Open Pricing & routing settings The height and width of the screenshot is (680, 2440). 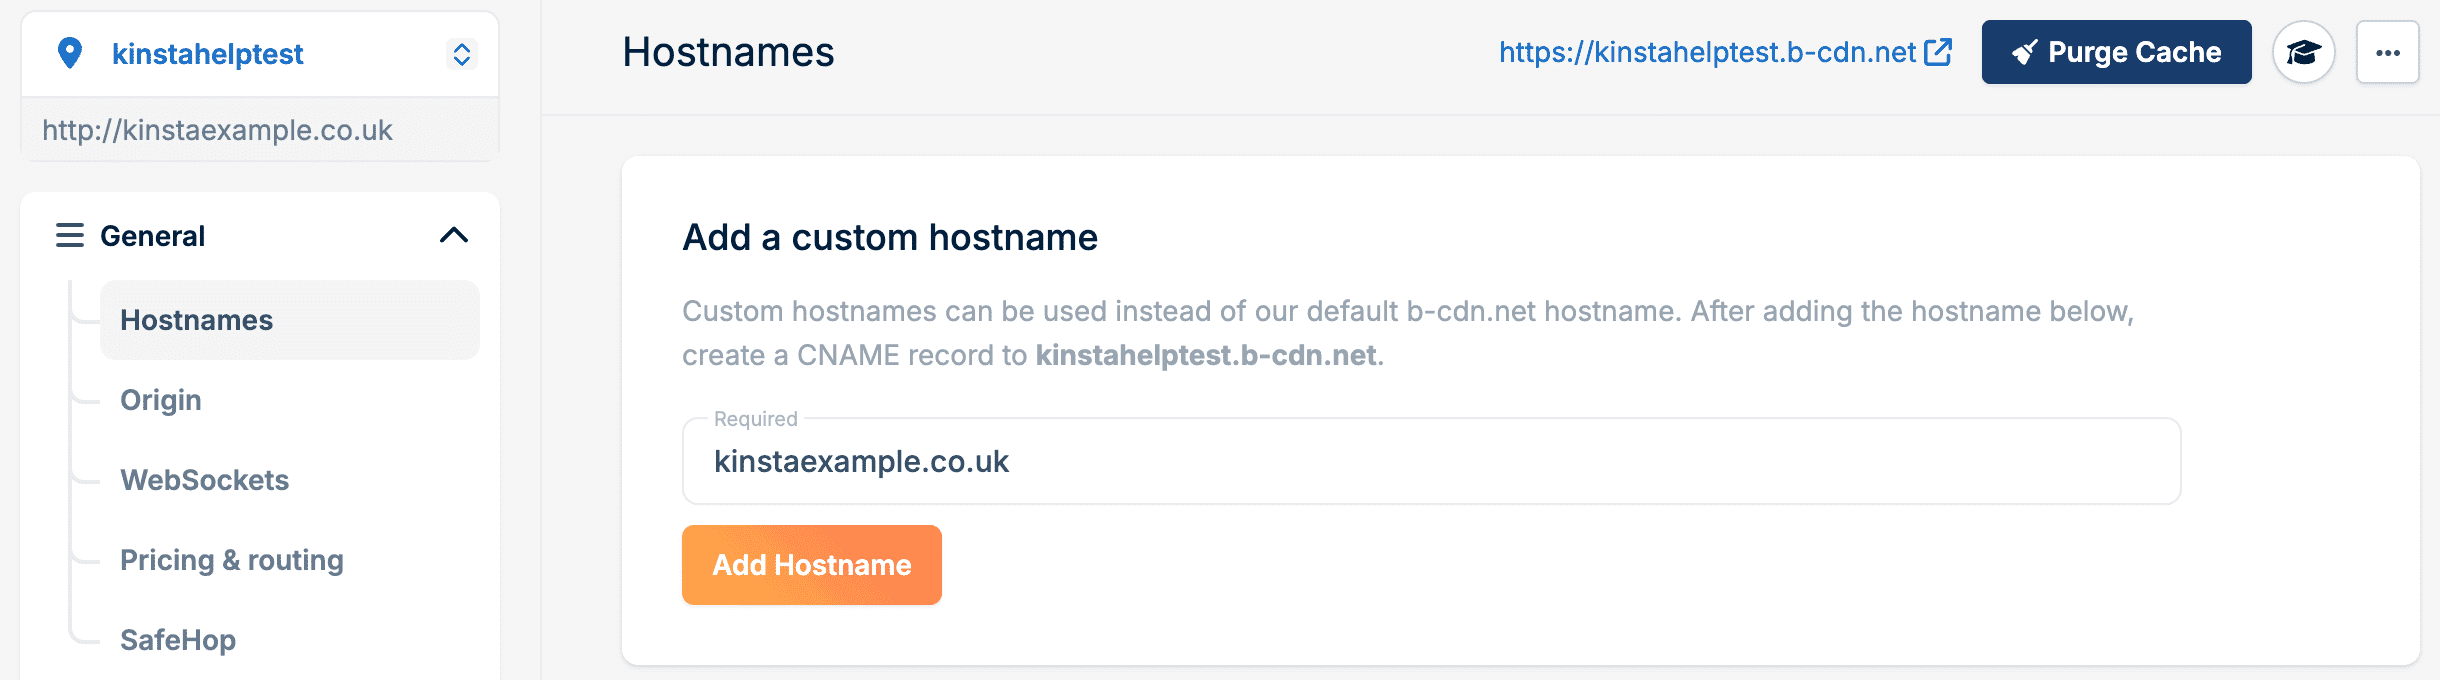[231, 560]
